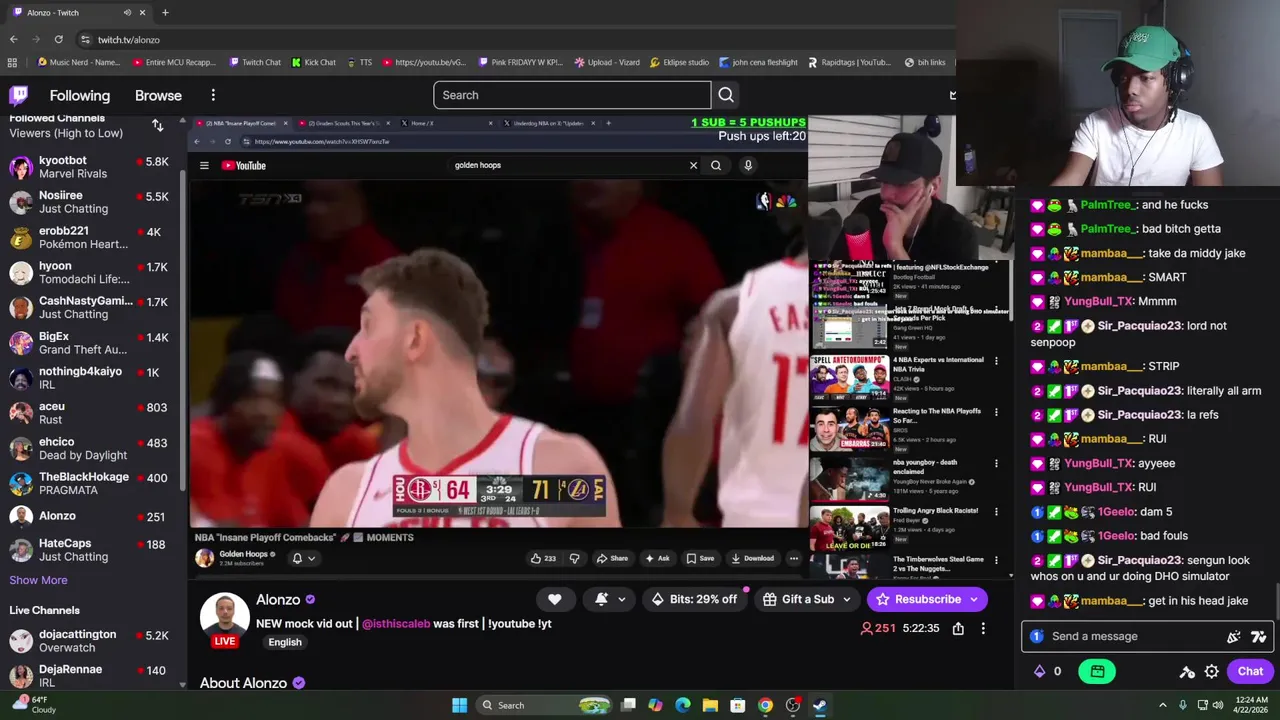Click mambaa___ username in latest chat message

click(1111, 601)
